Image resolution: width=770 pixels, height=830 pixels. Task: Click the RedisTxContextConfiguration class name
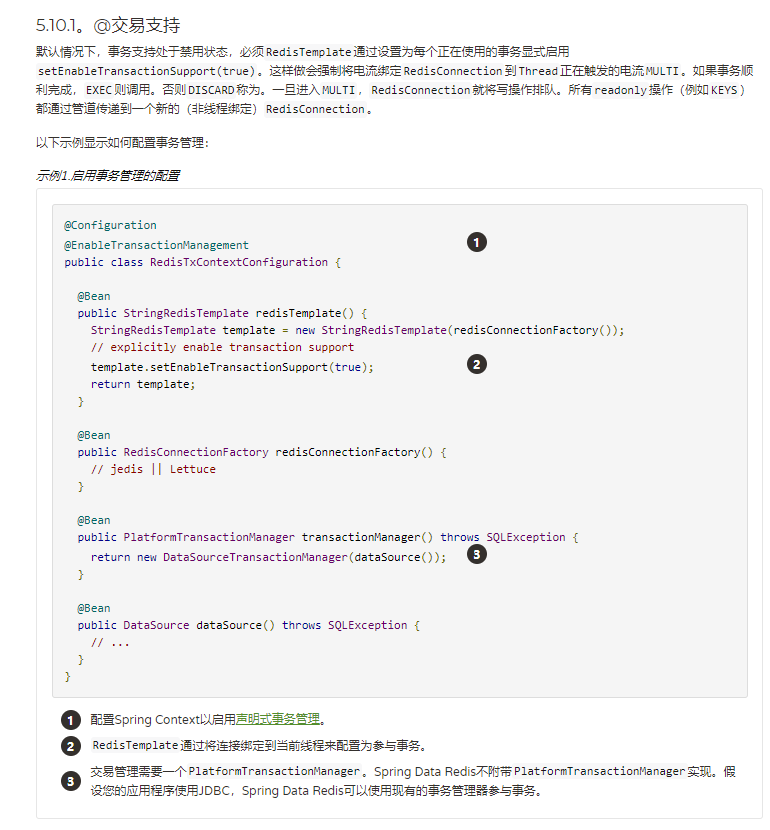point(239,262)
